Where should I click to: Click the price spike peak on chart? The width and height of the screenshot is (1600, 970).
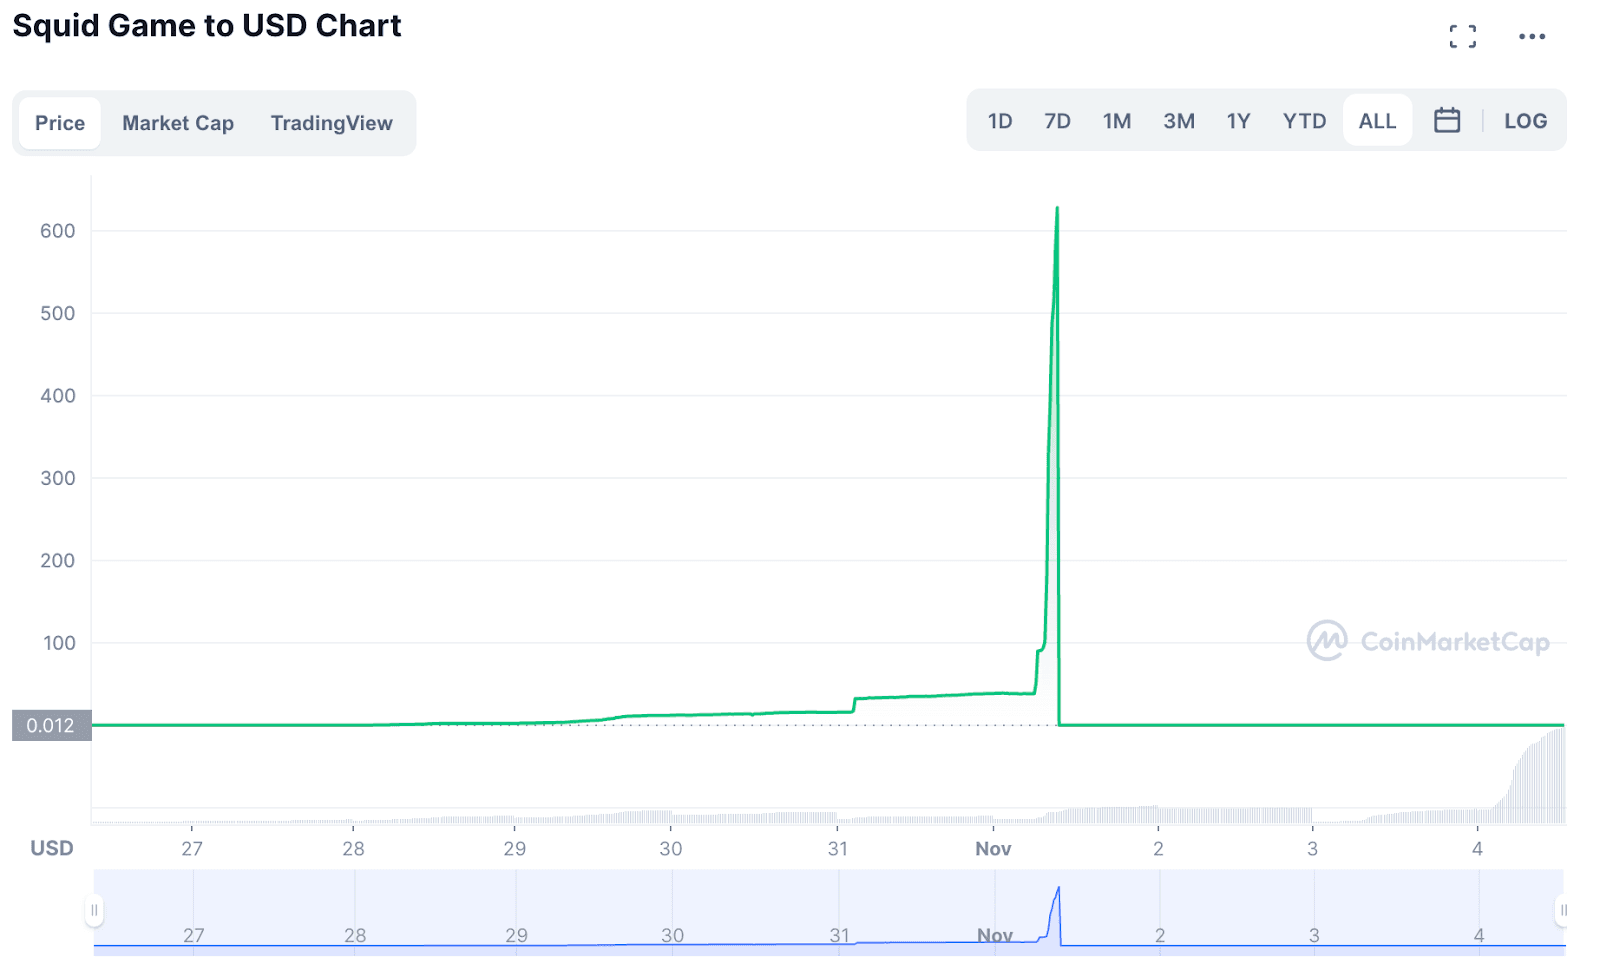pyautogui.click(x=1057, y=209)
